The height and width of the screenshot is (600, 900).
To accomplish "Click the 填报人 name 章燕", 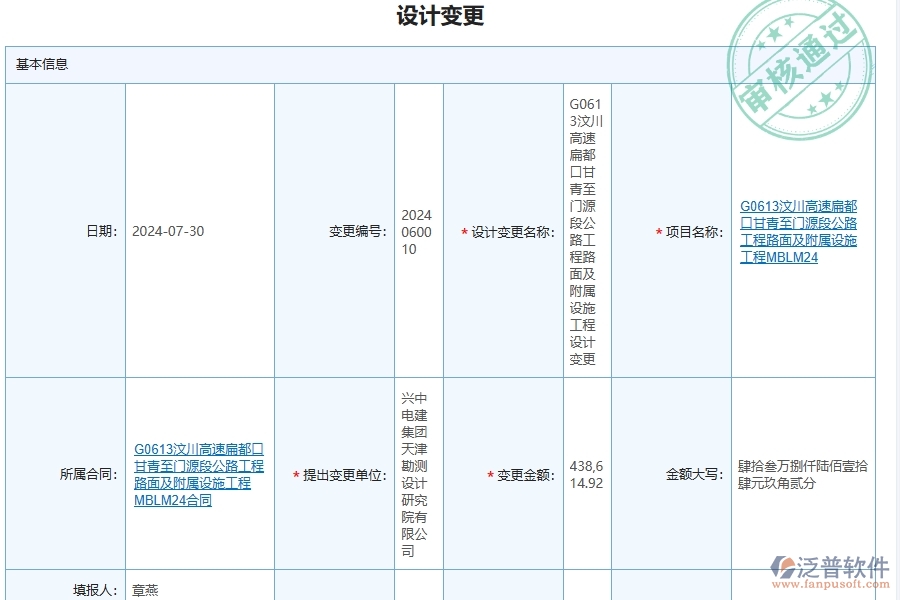I will (143, 589).
